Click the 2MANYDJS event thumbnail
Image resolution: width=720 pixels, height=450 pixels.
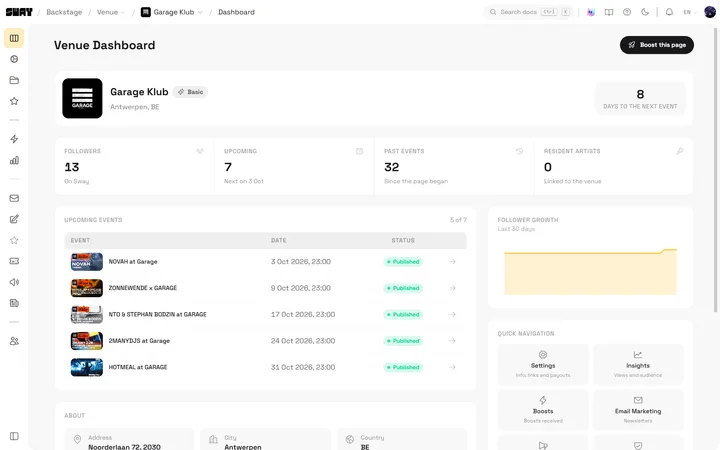(x=87, y=341)
